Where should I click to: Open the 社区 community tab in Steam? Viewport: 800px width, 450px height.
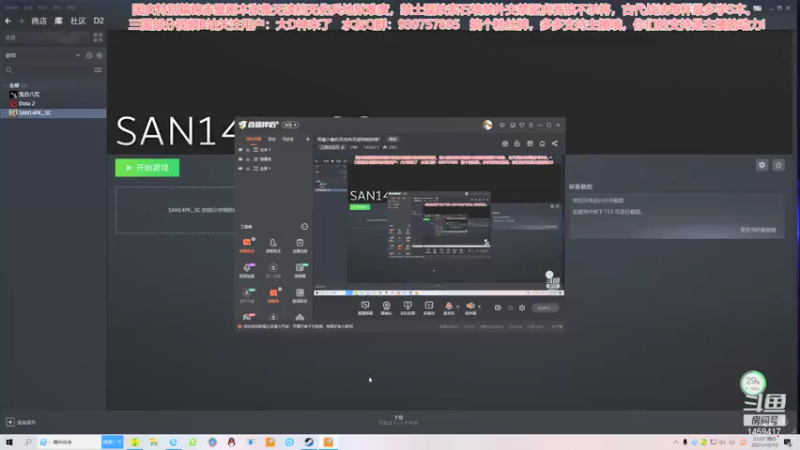78,21
